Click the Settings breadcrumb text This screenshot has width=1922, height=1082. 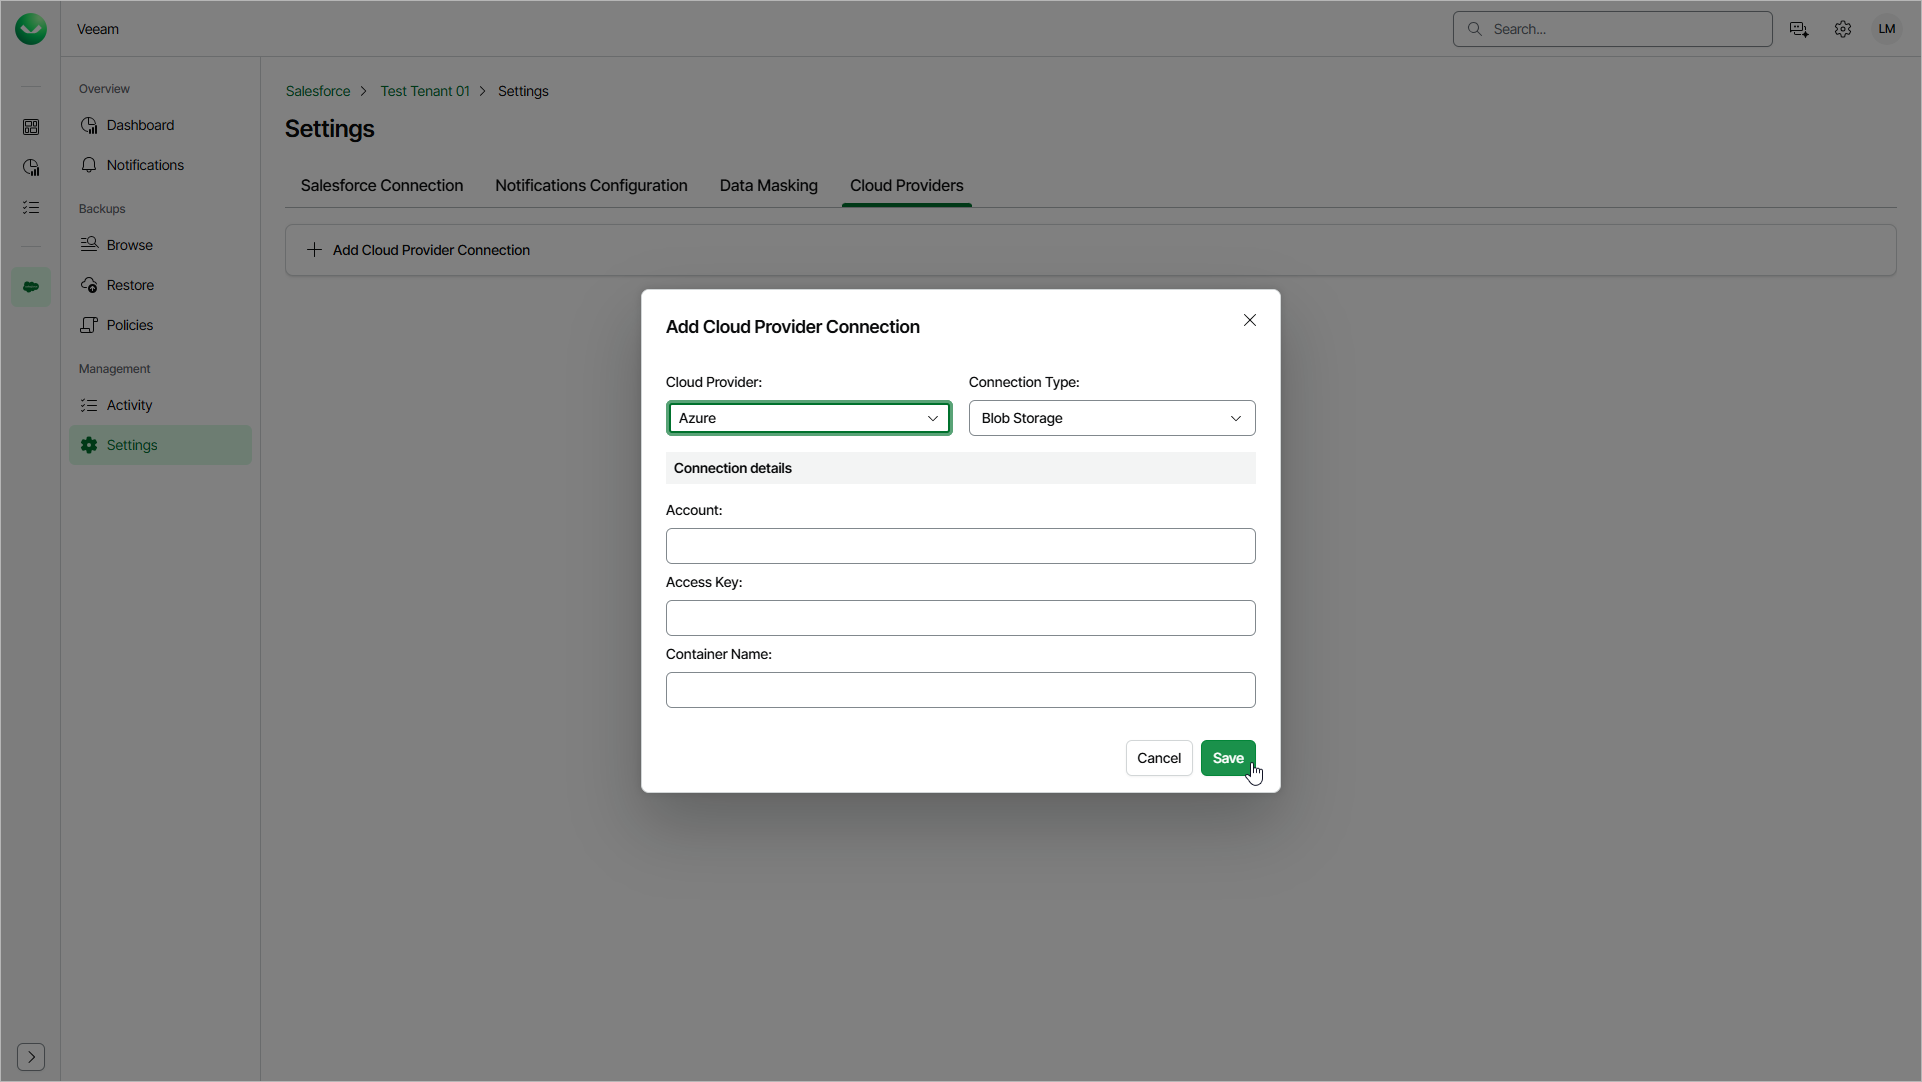click(x=523, y=91)
